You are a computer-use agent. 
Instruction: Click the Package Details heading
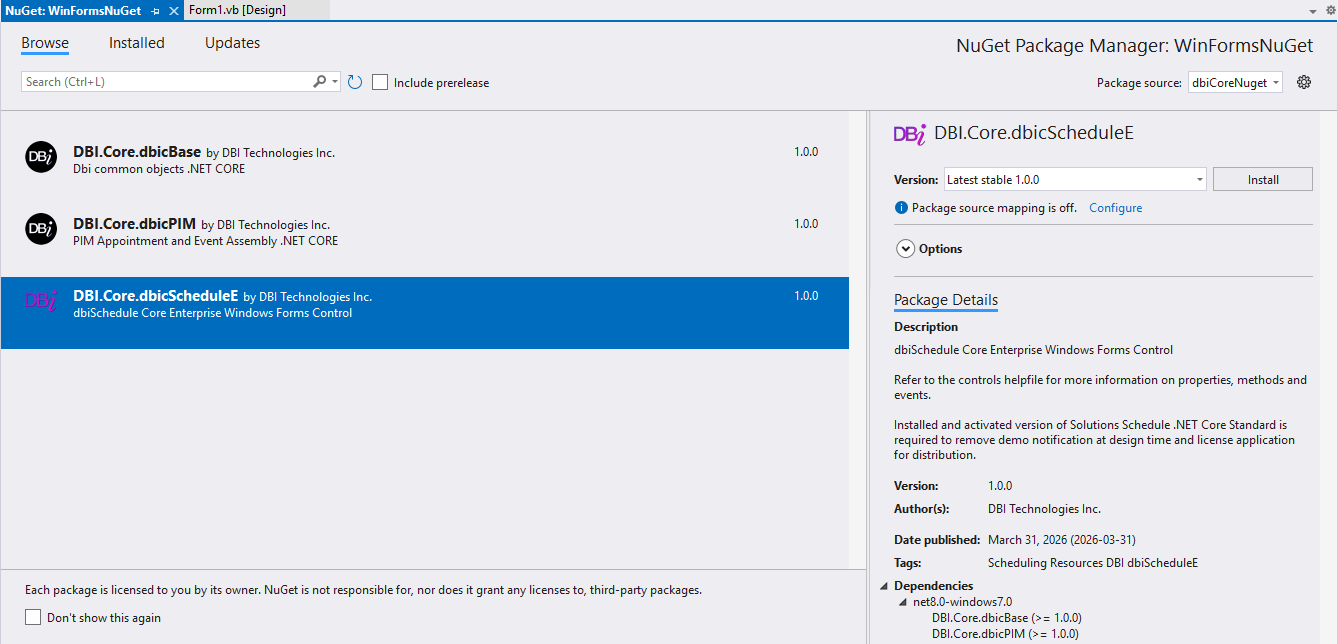(x=946, y=300)
